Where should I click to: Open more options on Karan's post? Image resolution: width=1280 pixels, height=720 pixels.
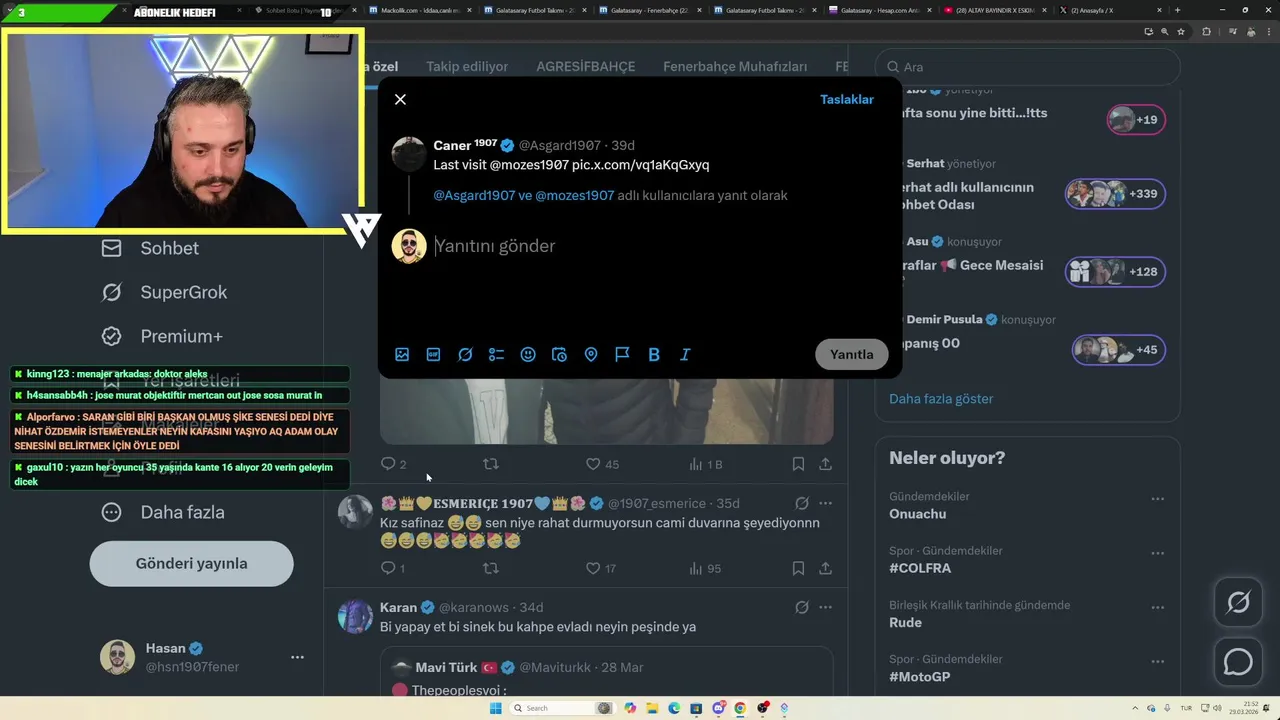(825, 607)
